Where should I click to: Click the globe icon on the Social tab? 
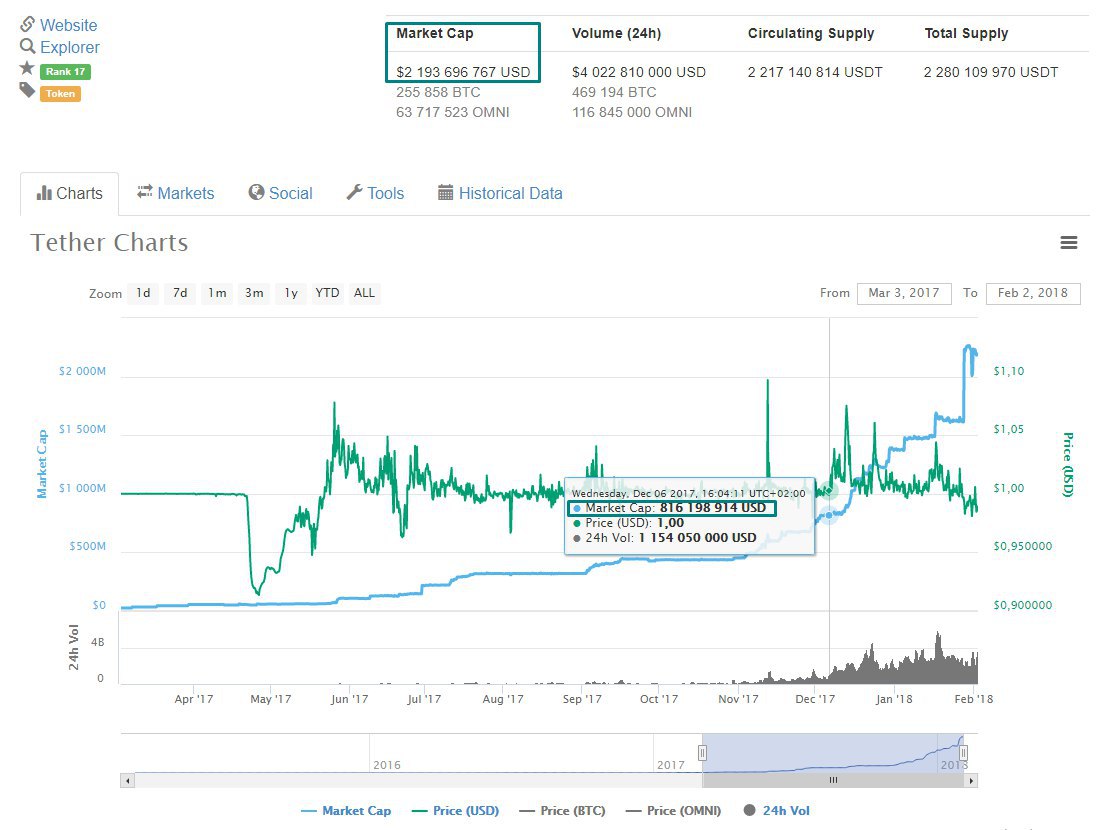tap(256, 193)
